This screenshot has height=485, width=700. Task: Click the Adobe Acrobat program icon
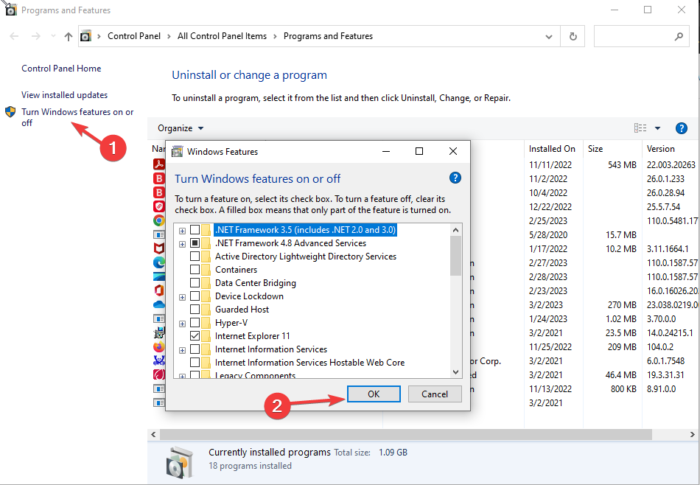click(159, 164)
